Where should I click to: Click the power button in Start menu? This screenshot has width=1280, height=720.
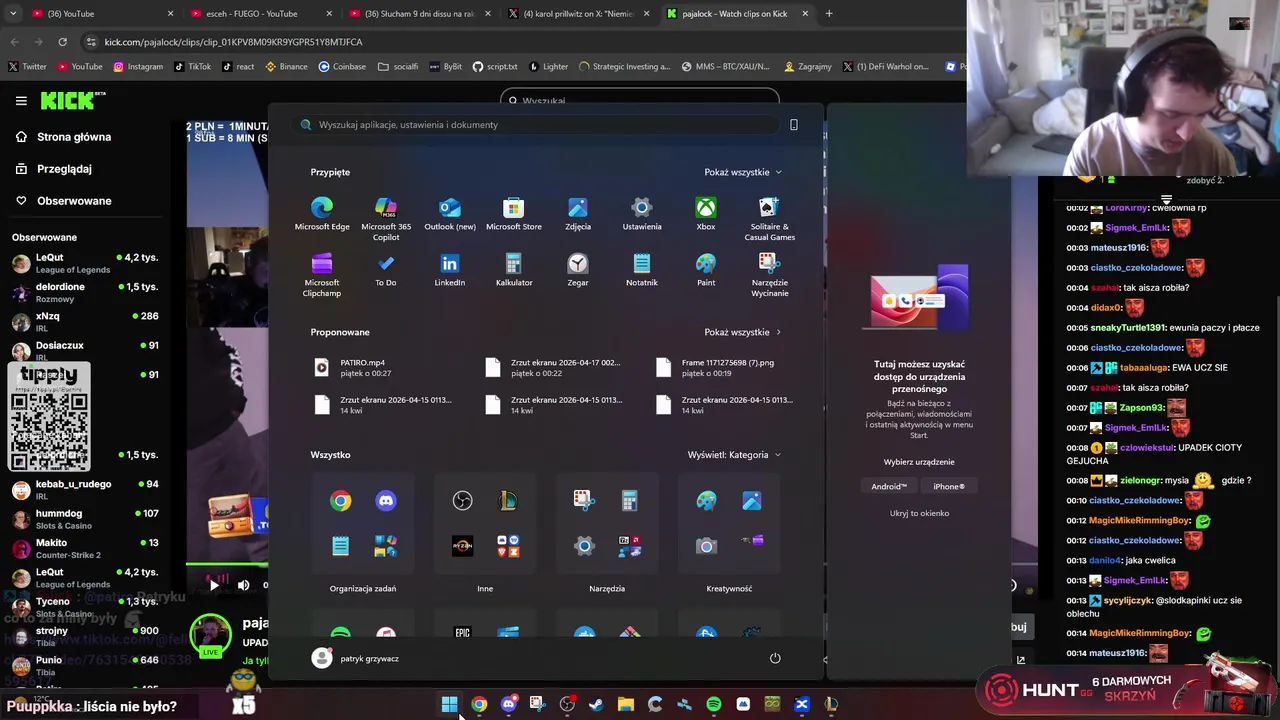pos(775,658)
